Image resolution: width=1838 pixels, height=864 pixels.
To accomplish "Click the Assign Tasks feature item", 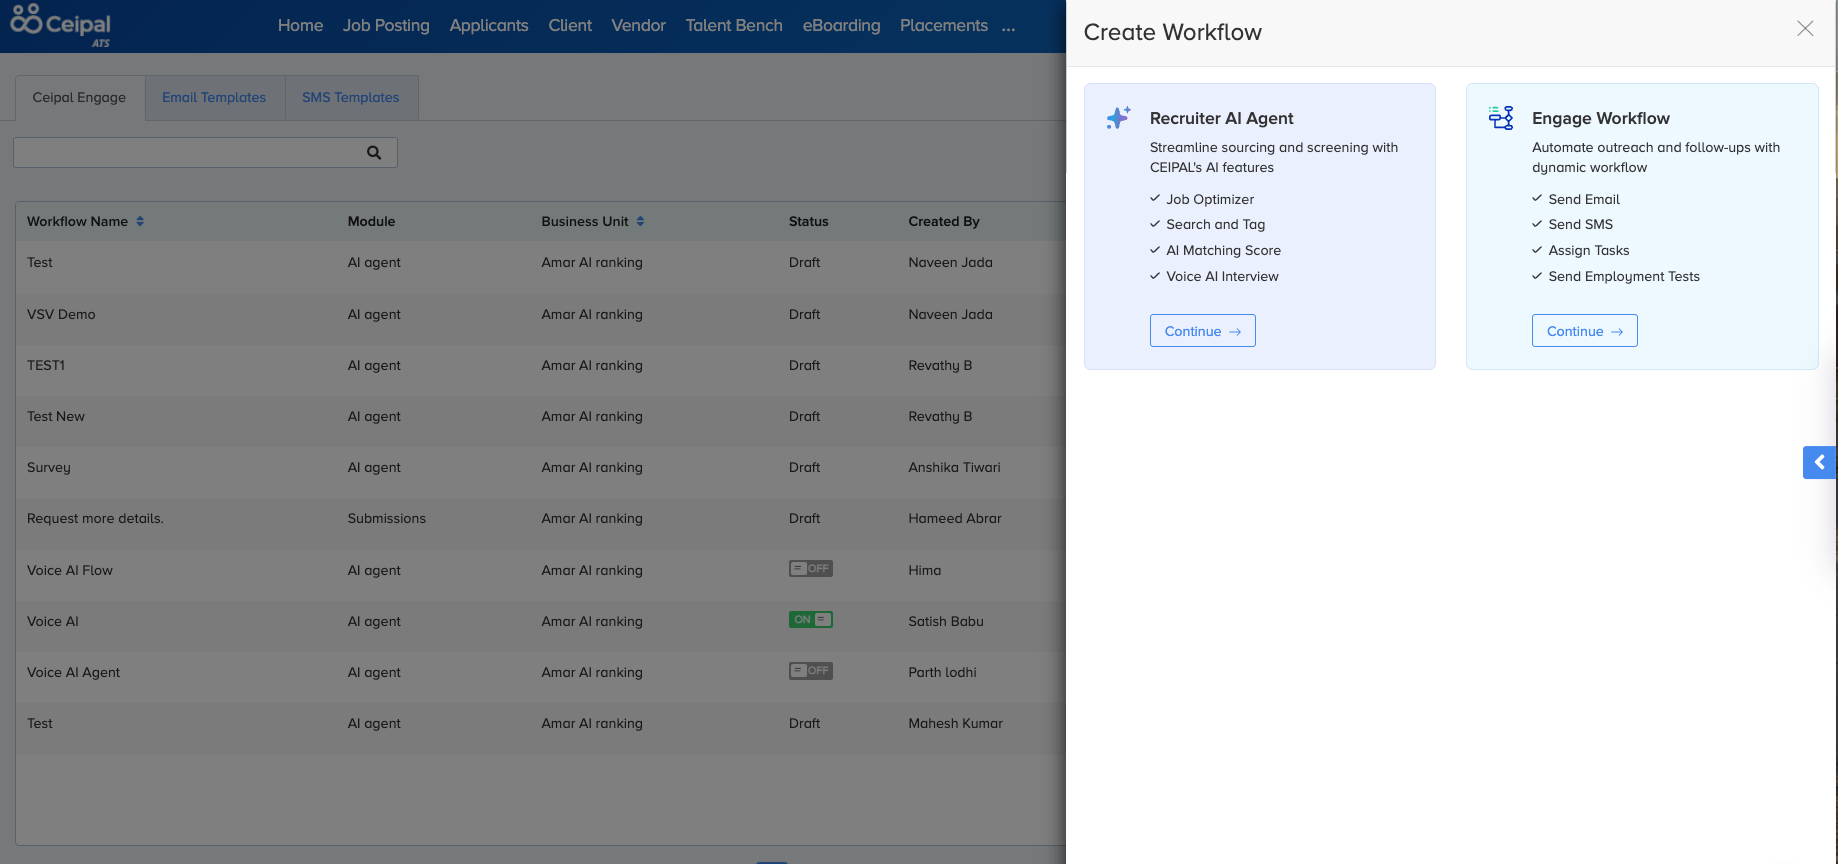I will tap(1588, 250).
